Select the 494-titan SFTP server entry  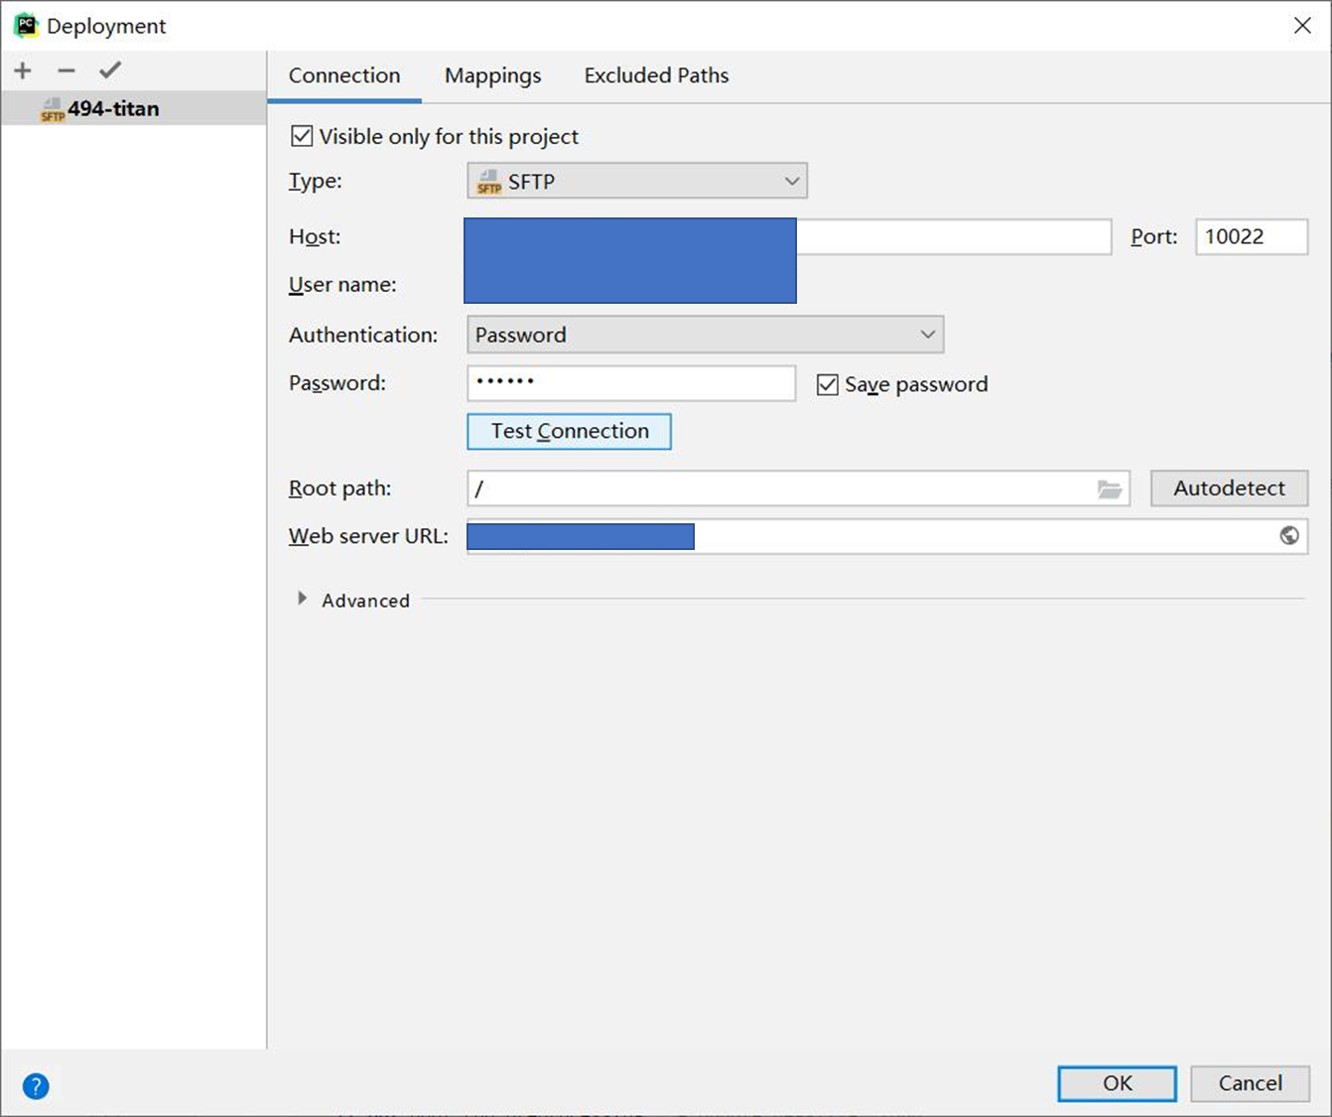point(134,108)
